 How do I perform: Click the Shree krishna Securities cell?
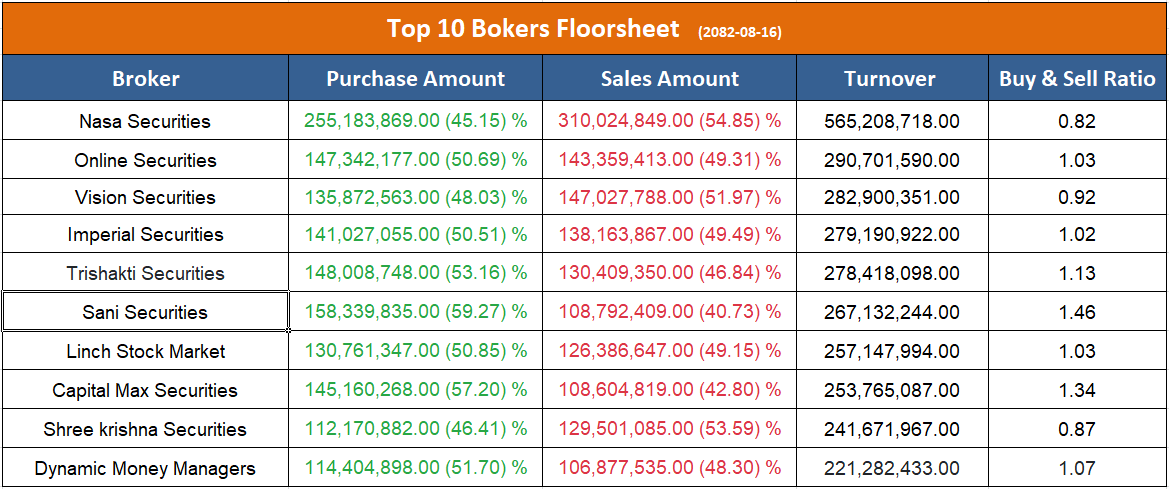[x=145, y=429]
